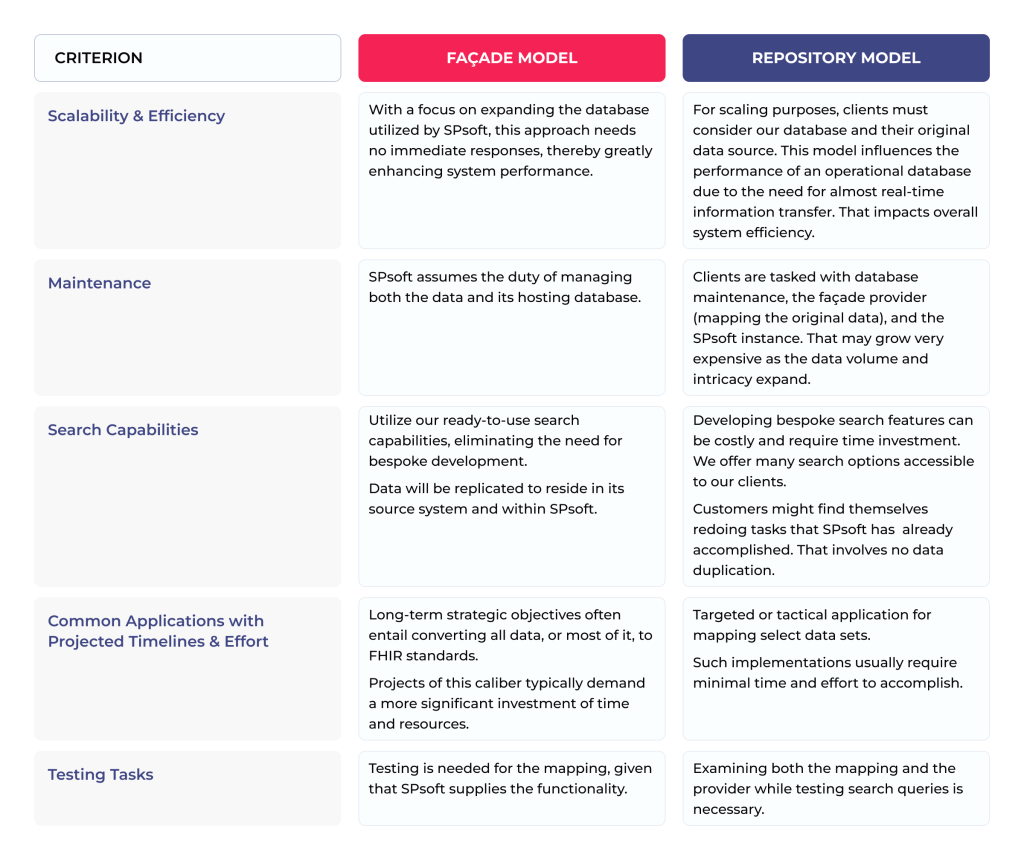This screenshot has height=860, width=1024.
Task: Click the Maintenance row label
Action: coord(99,283)
